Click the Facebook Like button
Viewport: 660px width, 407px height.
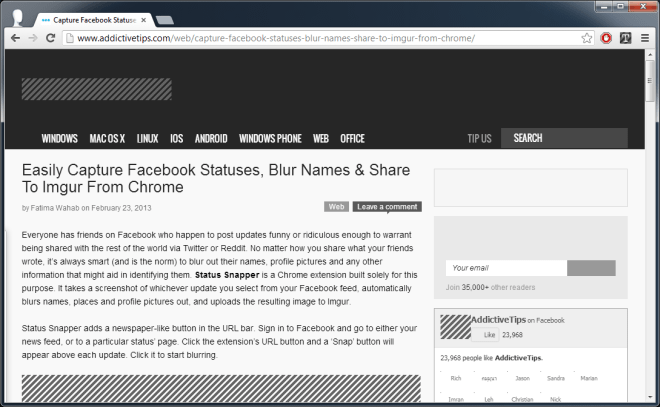pos(485,335)
